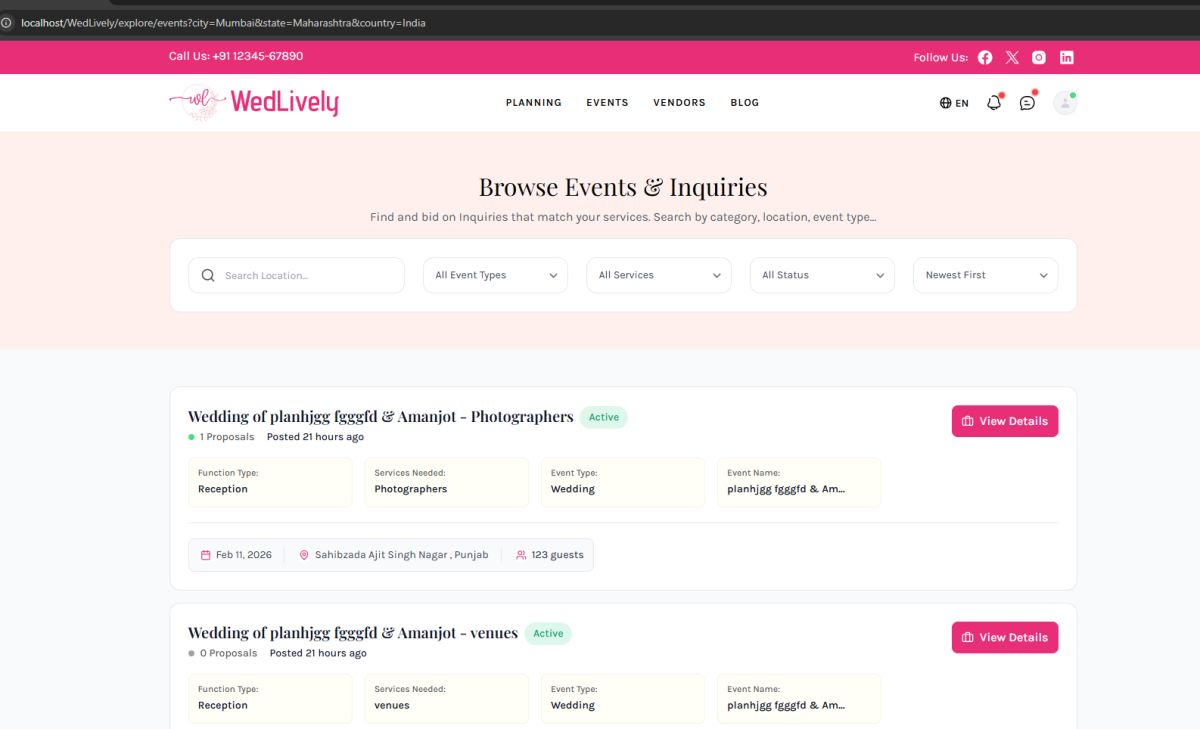The image size is (1200, 729).
Task: Expand the All Event Types dropdown
Action: click(495, 275)
